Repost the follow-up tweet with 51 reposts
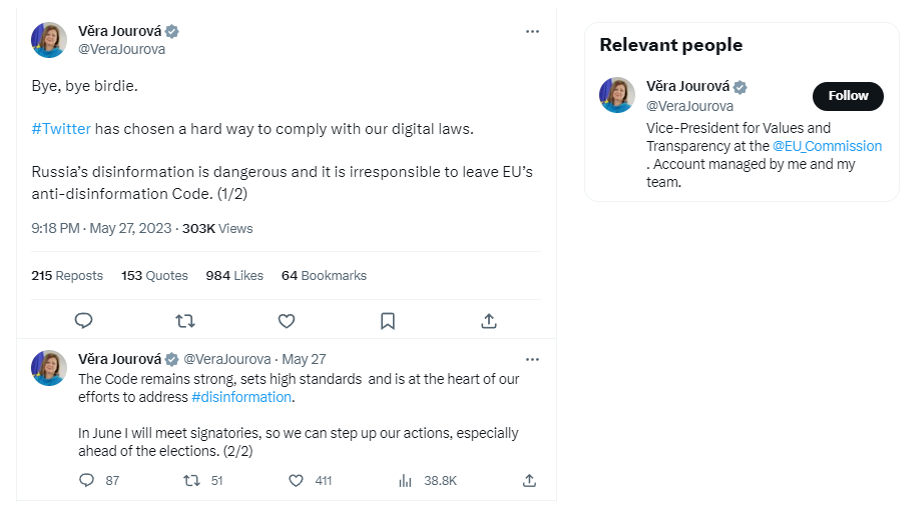924x520 pixels. [x=192, y=480]
